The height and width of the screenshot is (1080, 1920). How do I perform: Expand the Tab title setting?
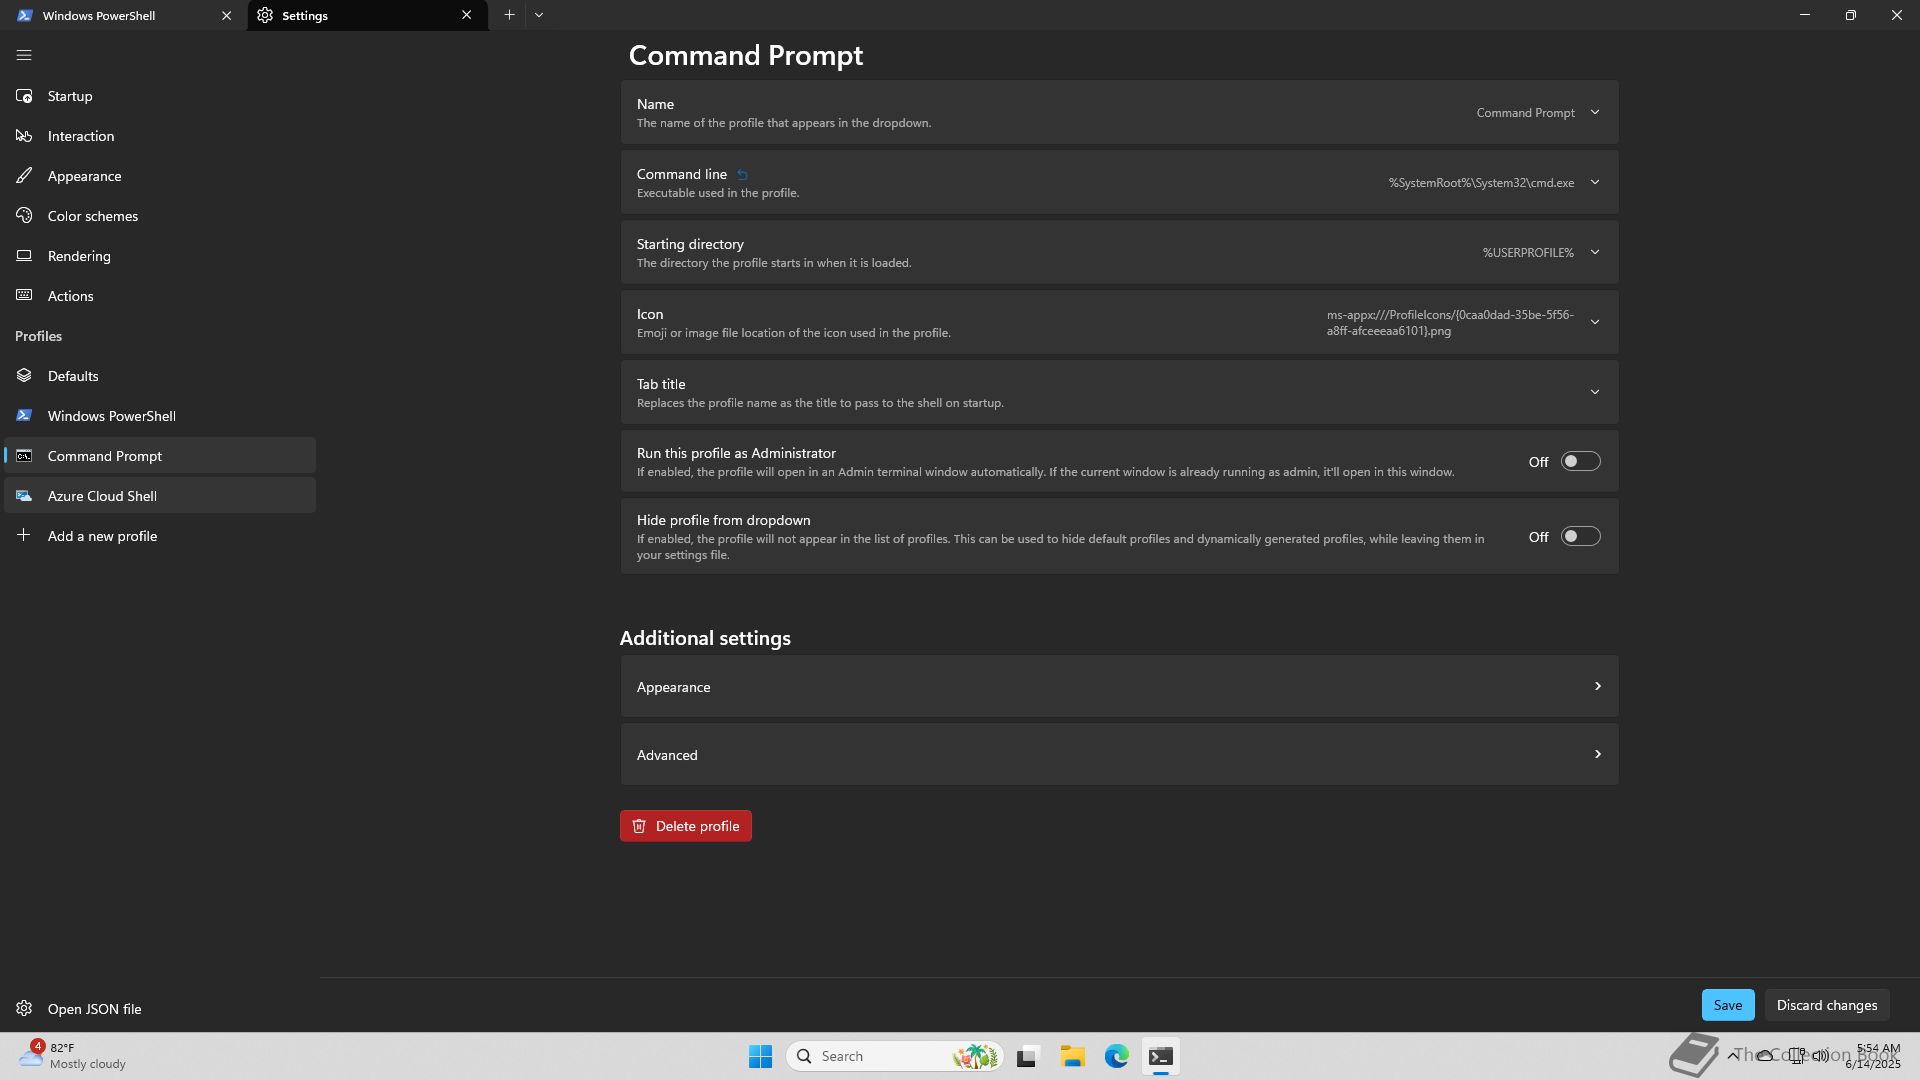pyautogui.click(x=1594, y=393)
